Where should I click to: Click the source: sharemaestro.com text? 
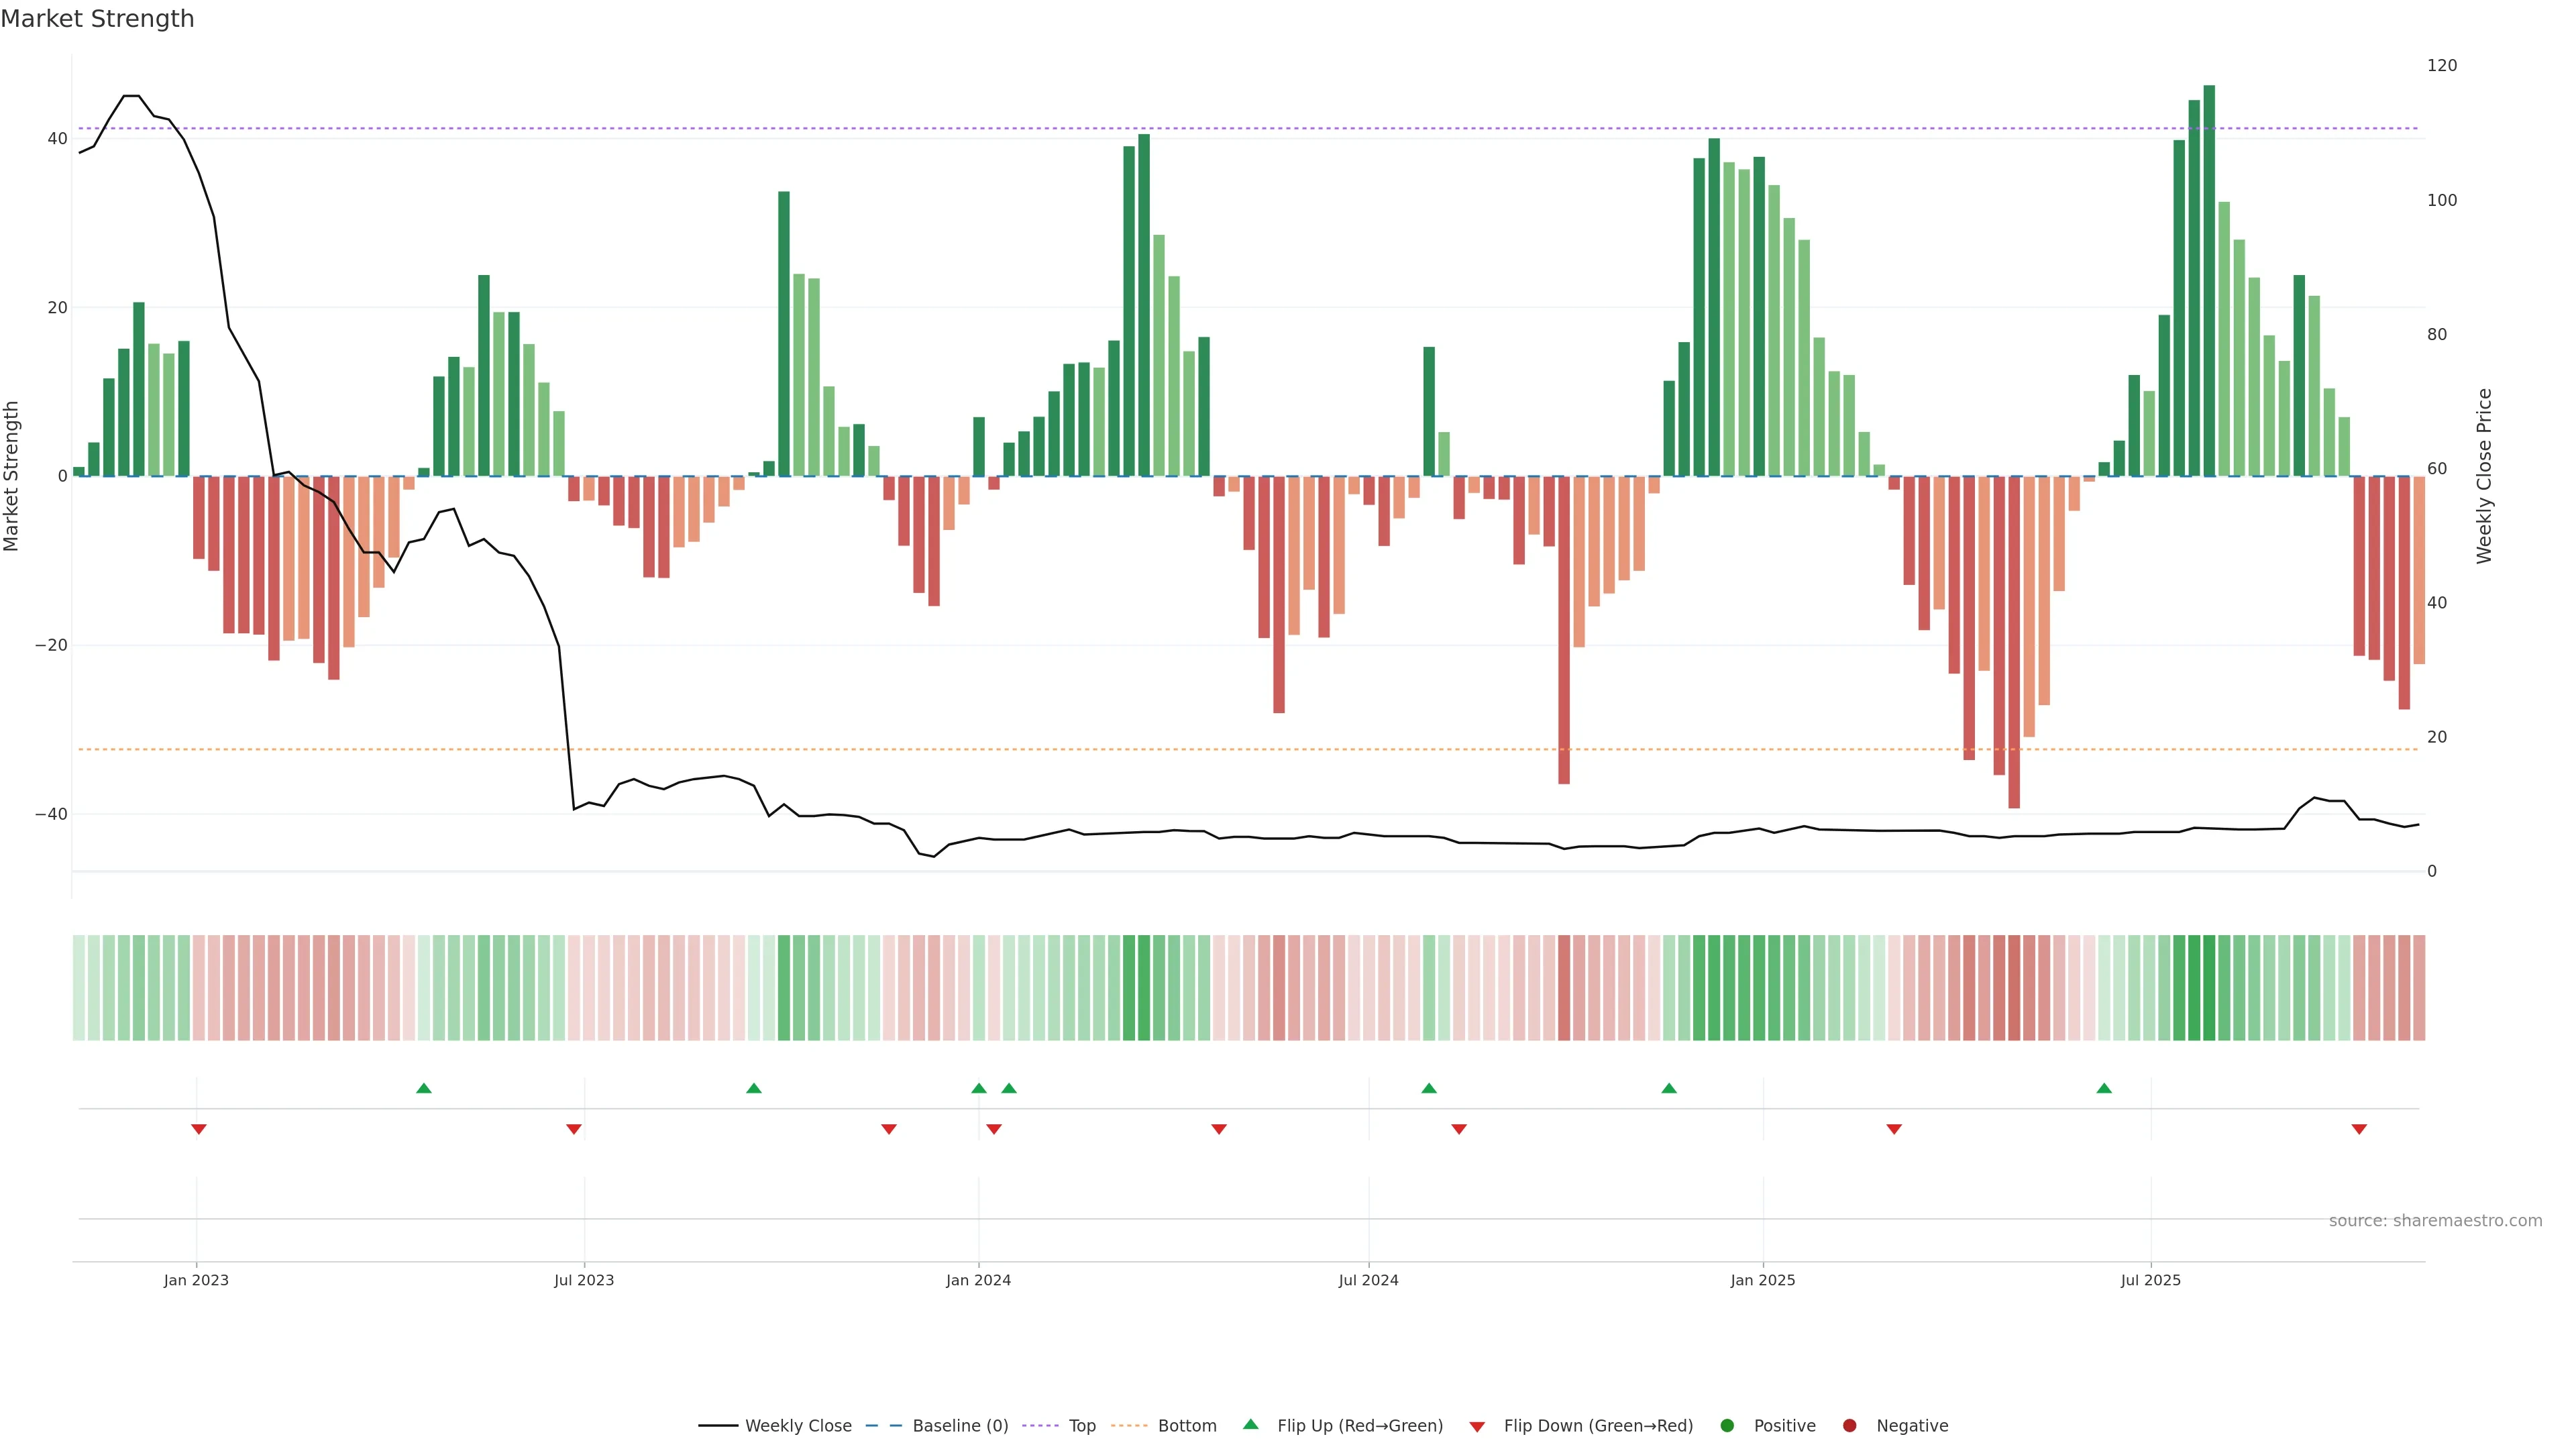pyautogui.click(x=2435, y=1221)
